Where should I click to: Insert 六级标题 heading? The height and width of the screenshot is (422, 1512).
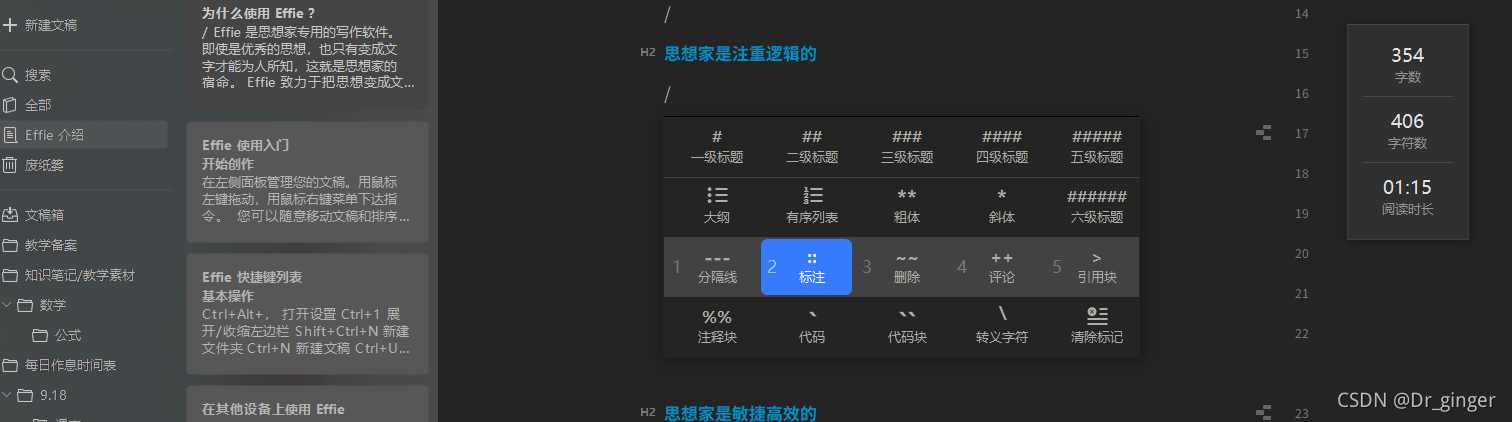(x=1097, y=207)
